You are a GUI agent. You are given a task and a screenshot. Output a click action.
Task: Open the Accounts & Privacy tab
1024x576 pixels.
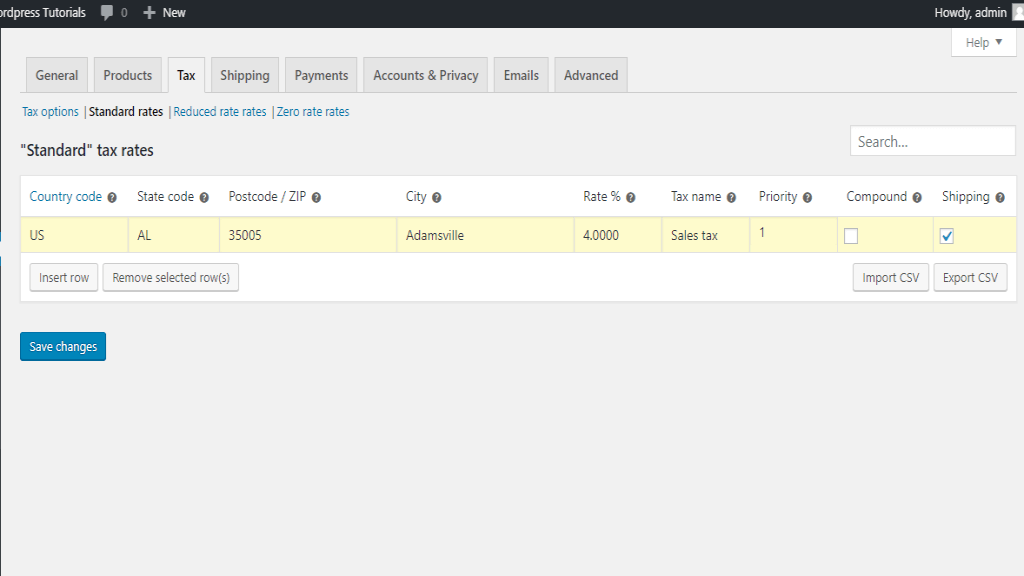click(x=426, y=75)
